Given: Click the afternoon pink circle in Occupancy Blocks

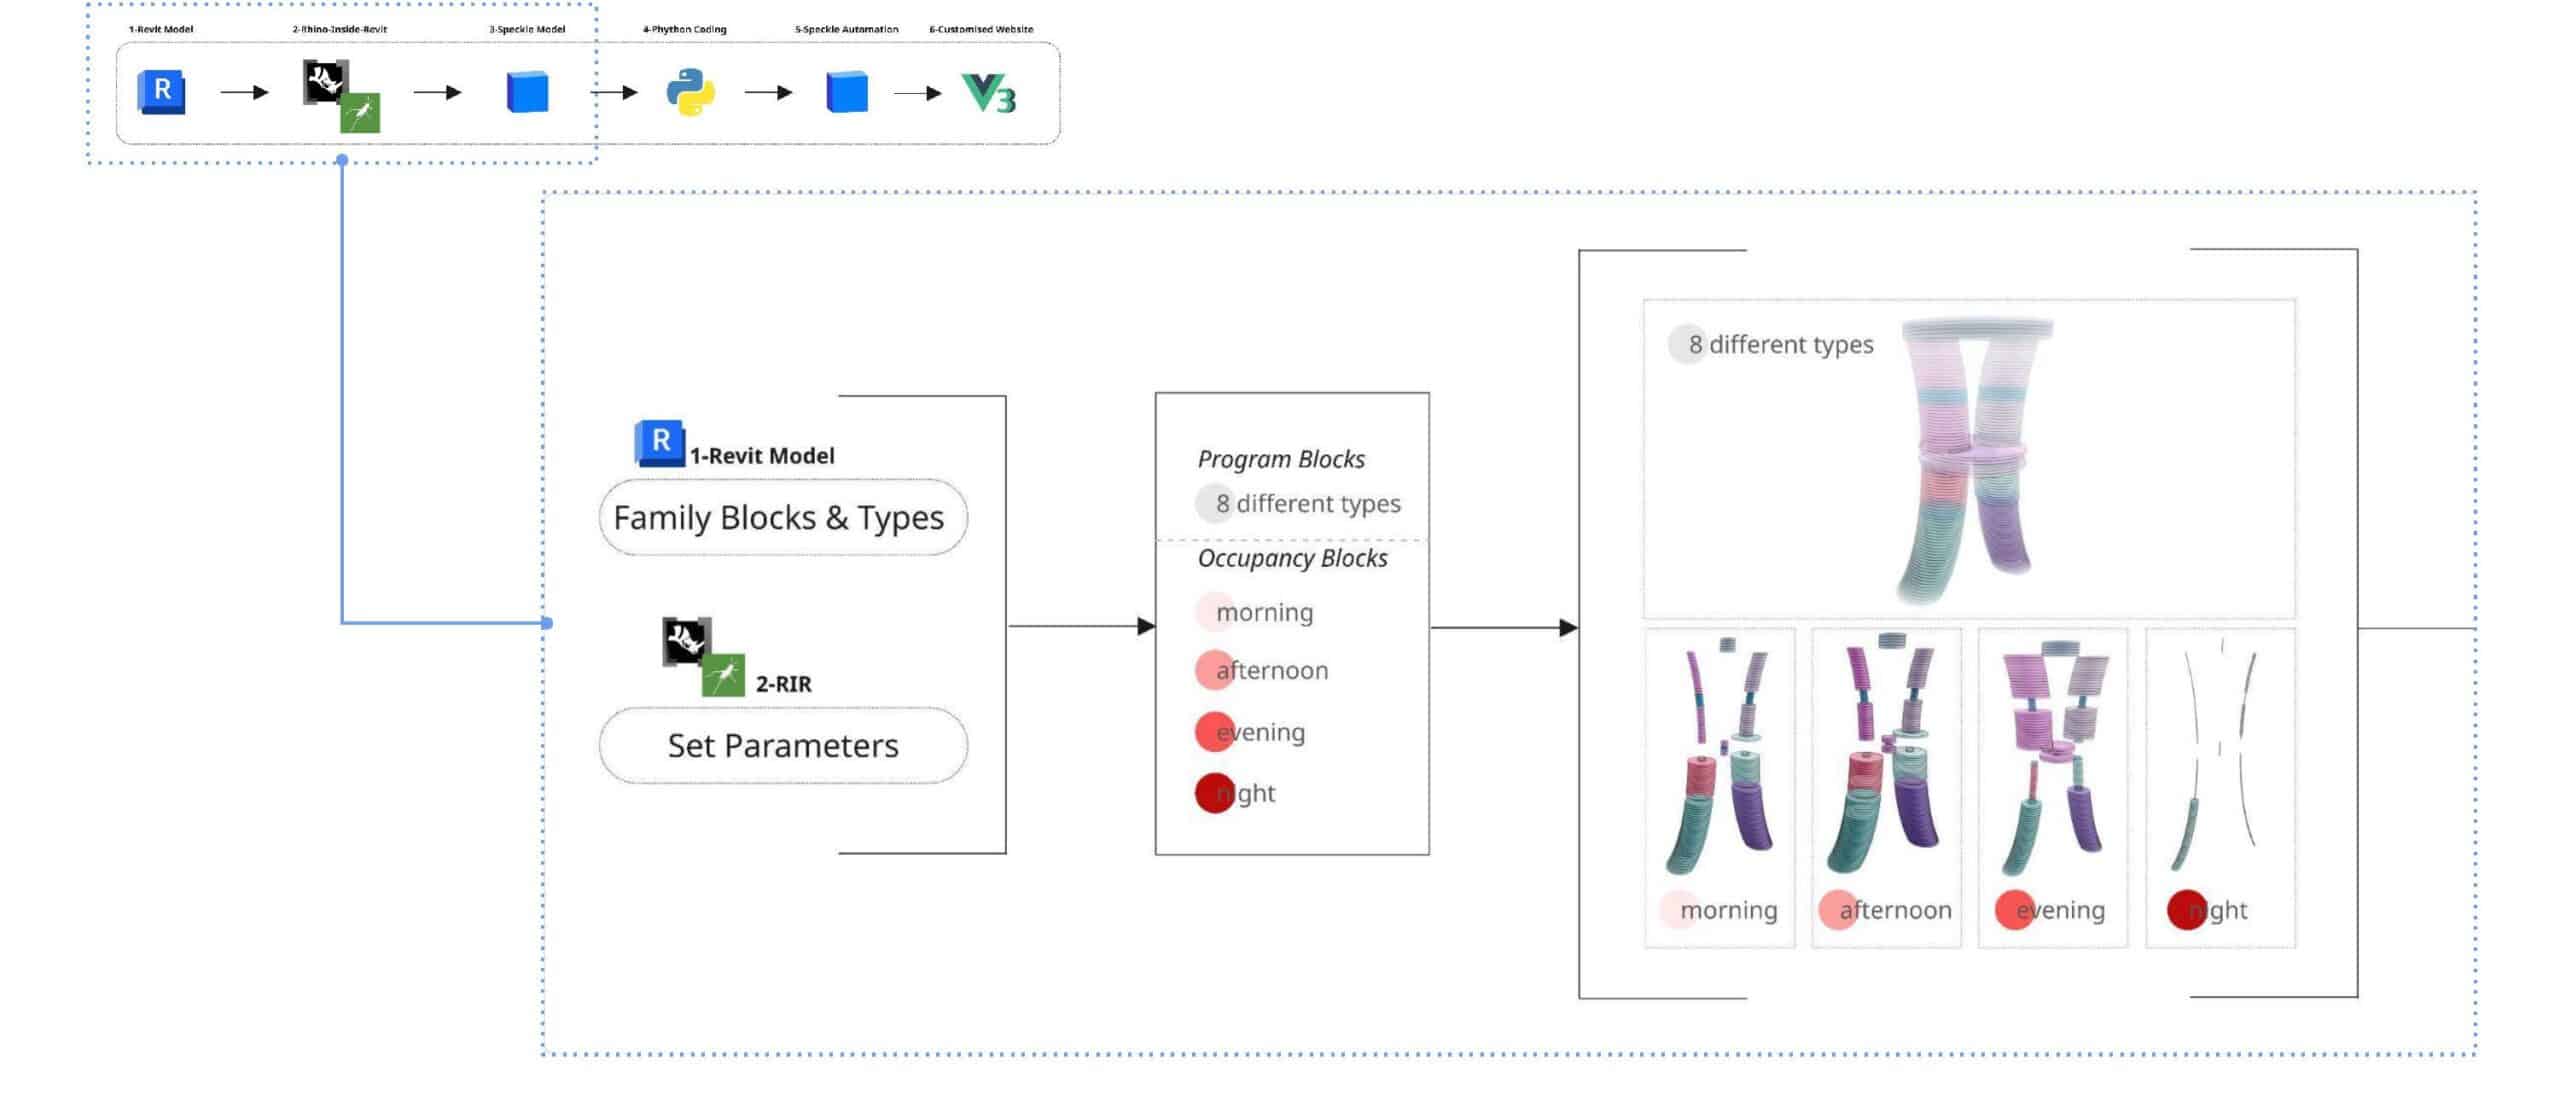Looking at the screenshot, I should (x=1215, y=670).
